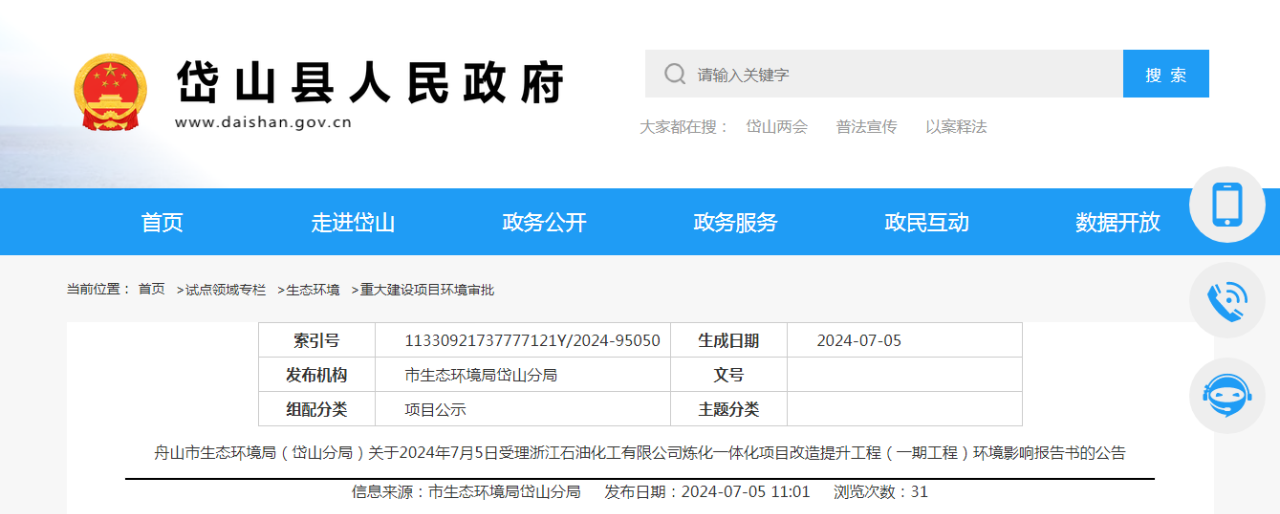The image size is (1280, 514).
Task: Open the 政民互动 navigation item
Action: [x=926, y=222]
